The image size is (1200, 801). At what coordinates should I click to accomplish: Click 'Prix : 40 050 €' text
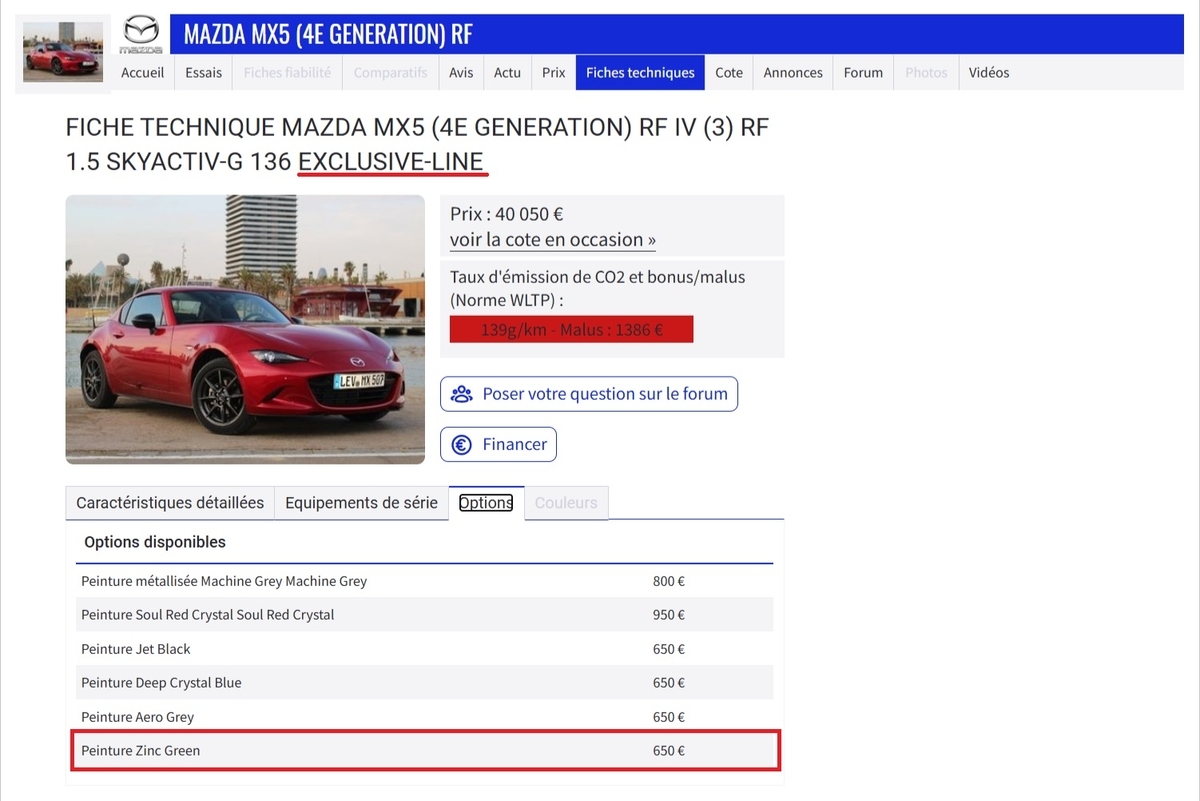(x=507, y=214)
